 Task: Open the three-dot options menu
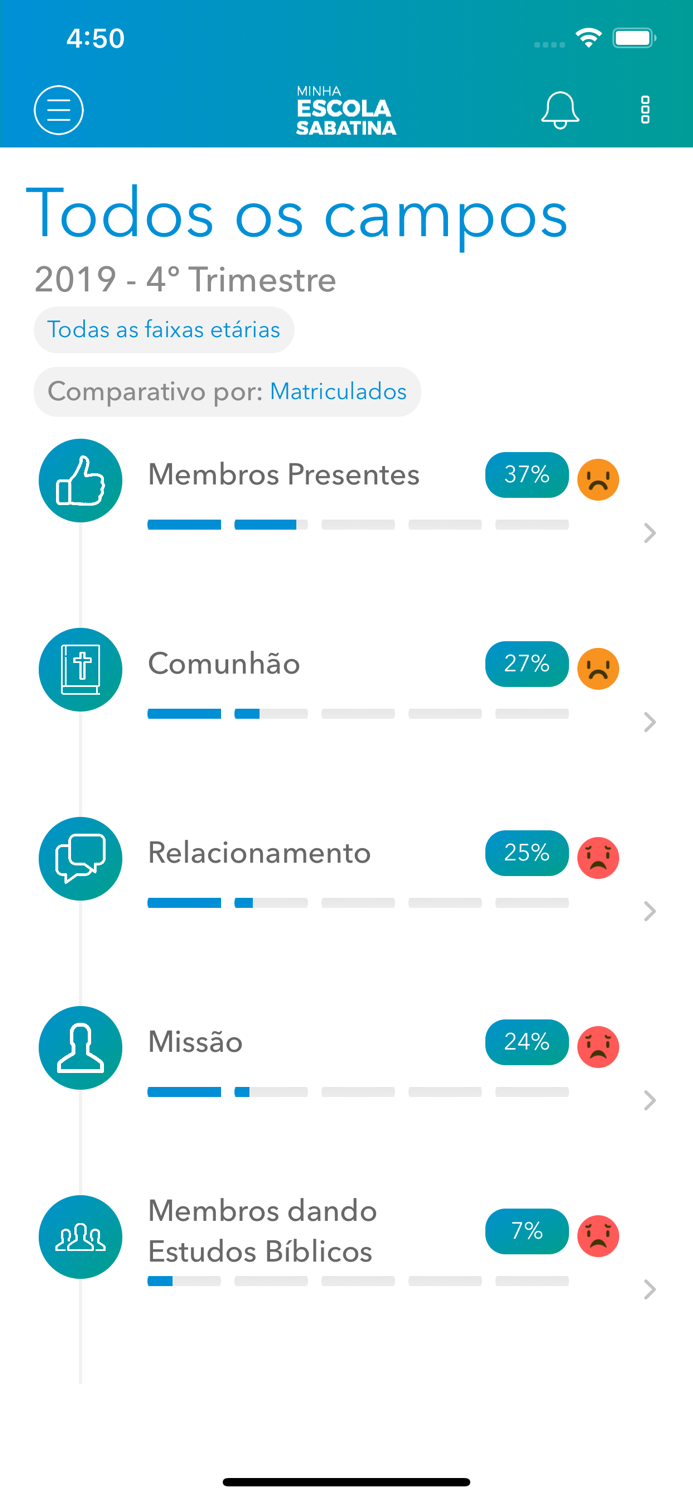click(645, 110)
